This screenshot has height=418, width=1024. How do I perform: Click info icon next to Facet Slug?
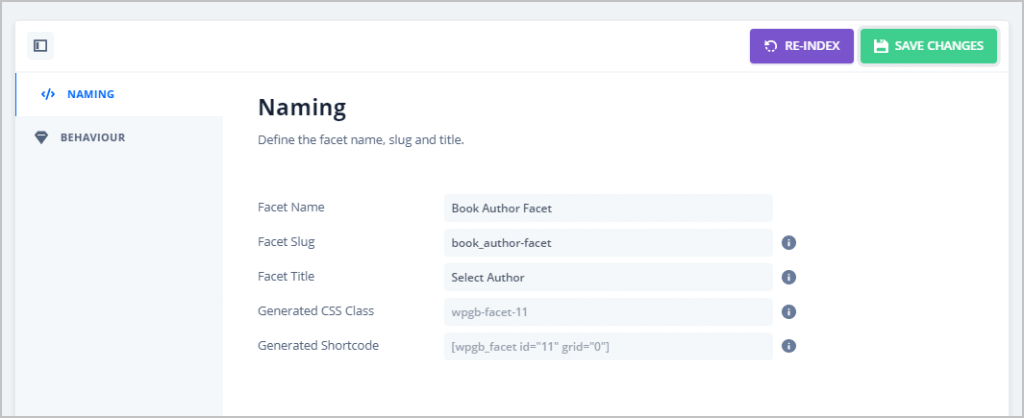[789, 243]
